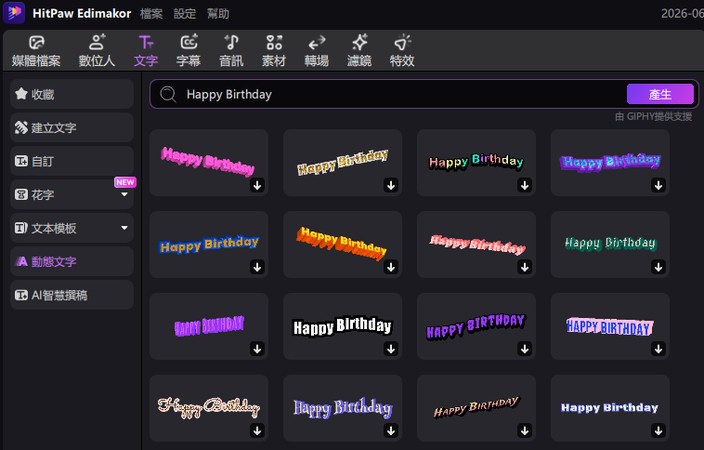Download yellow-blue gradient Happy Birthday text
Image resolution: width=704 pixels, height=450 pixels.
(x=257, y=267)
